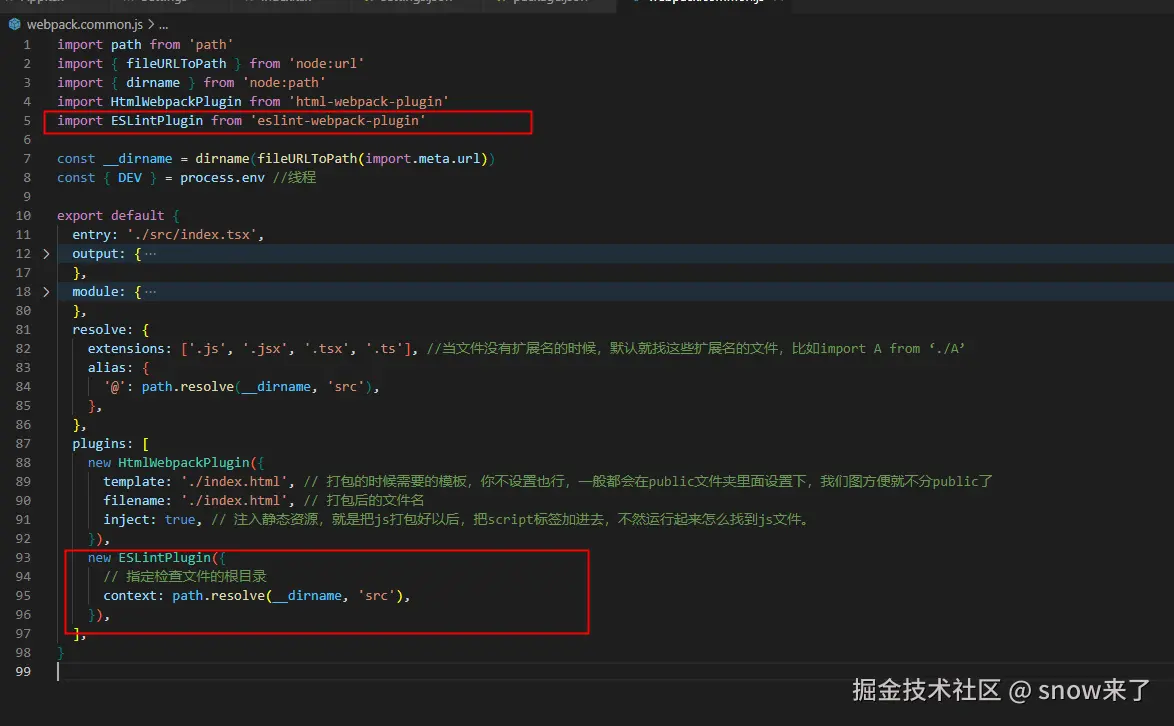Click 'export default' on line 10
This screenshot has height=726, width=1174.
pyautogui.click(x=111, y=216)
